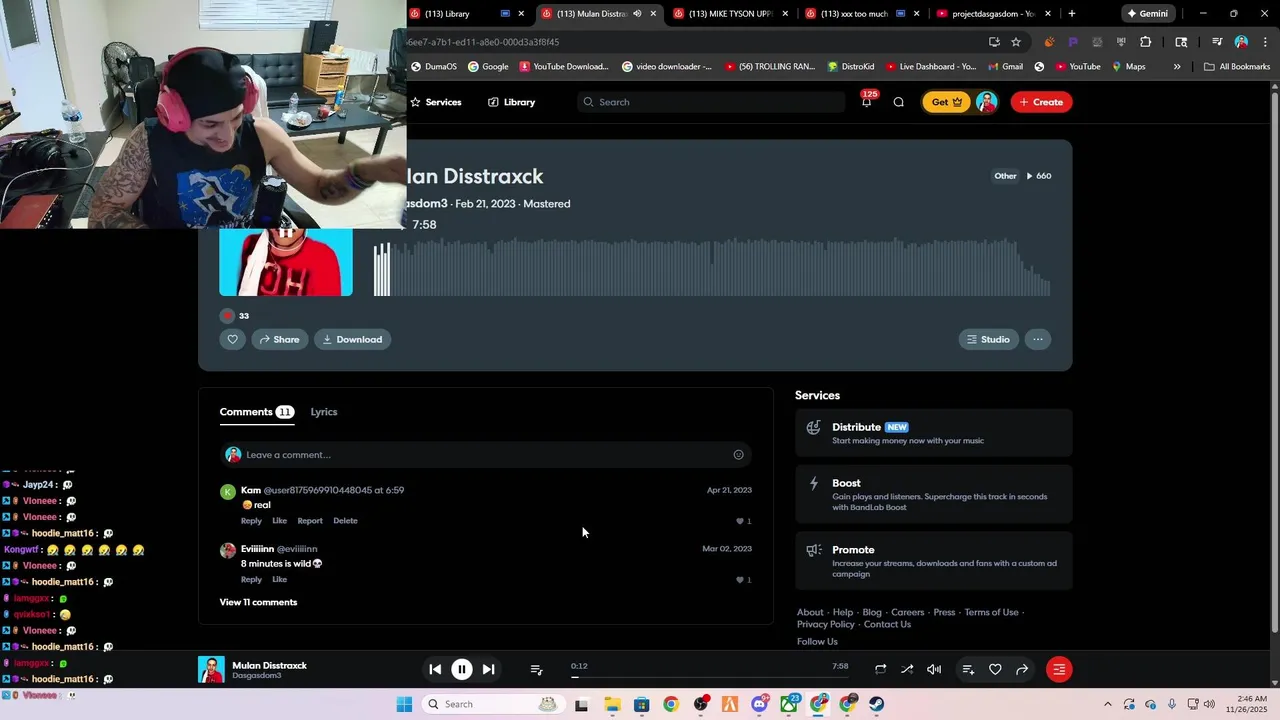The height and width of the screenshot is (720, 1280).
Task: Download the track
Action: 352,339
